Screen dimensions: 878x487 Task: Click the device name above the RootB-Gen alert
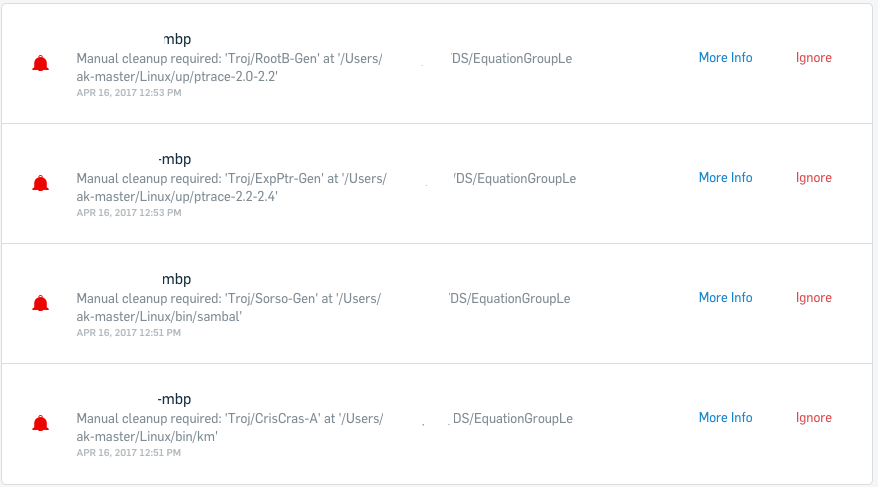tap(177, 39)
